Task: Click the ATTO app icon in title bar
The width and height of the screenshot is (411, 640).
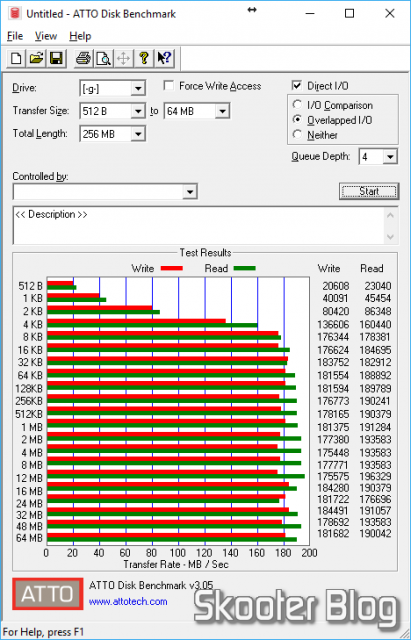Action: tap(15, 13)
